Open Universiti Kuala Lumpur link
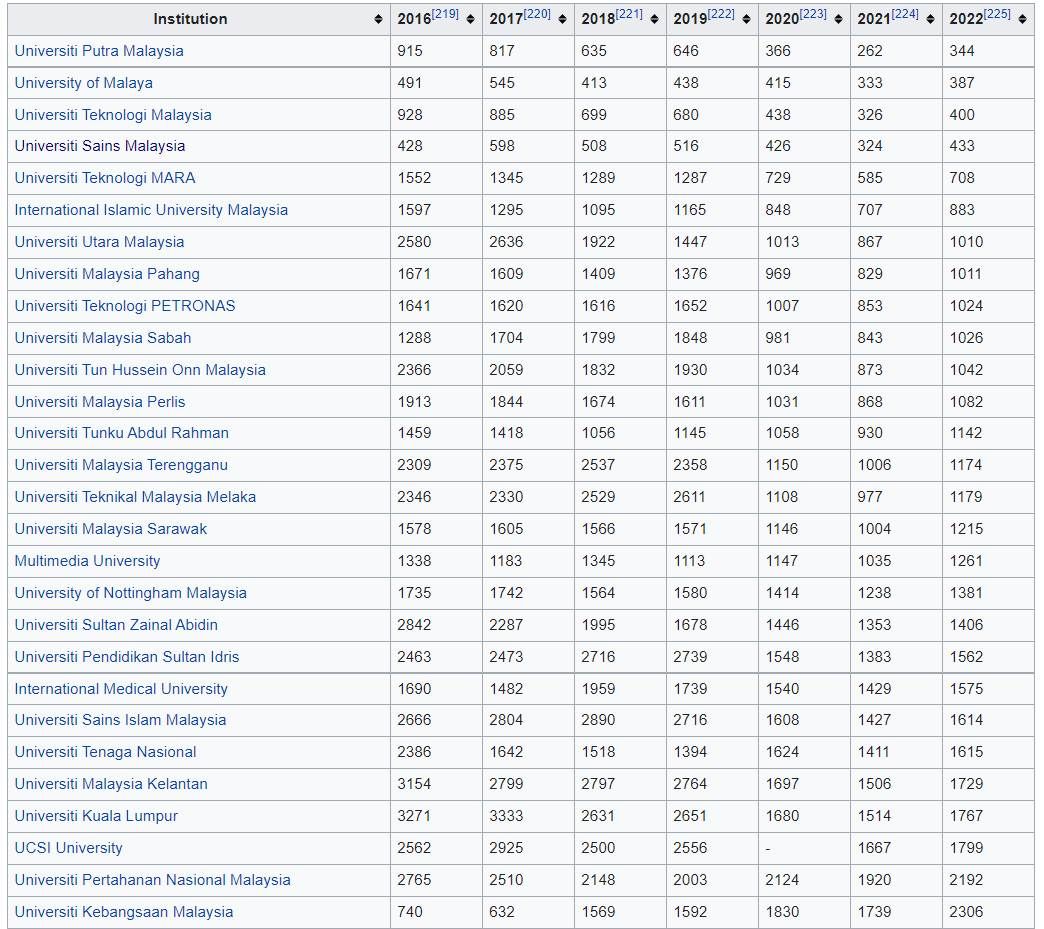Screen dimensions: 1044x929 [96, 816]
